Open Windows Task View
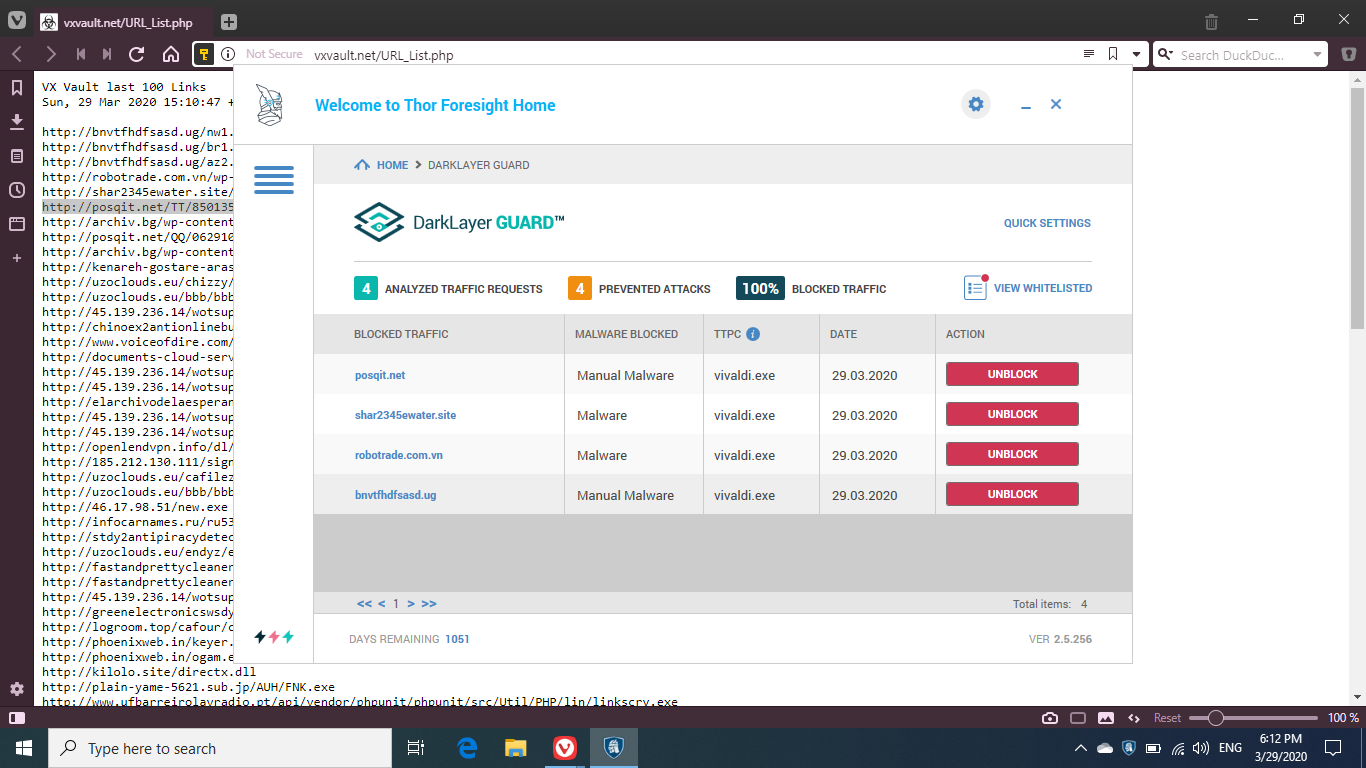1366x768 pixels. click(x=416, y=748)
